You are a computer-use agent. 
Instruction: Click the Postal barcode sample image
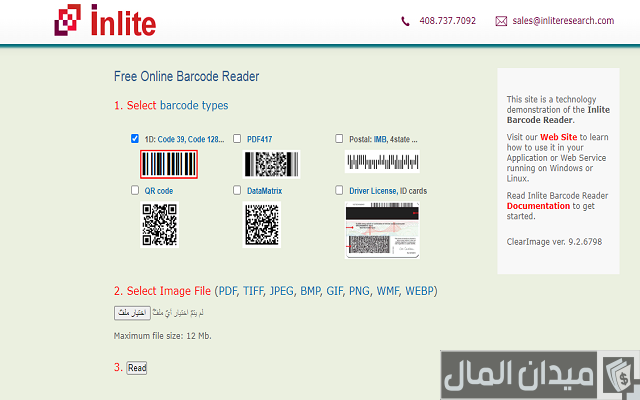click(x=382, y=162)
